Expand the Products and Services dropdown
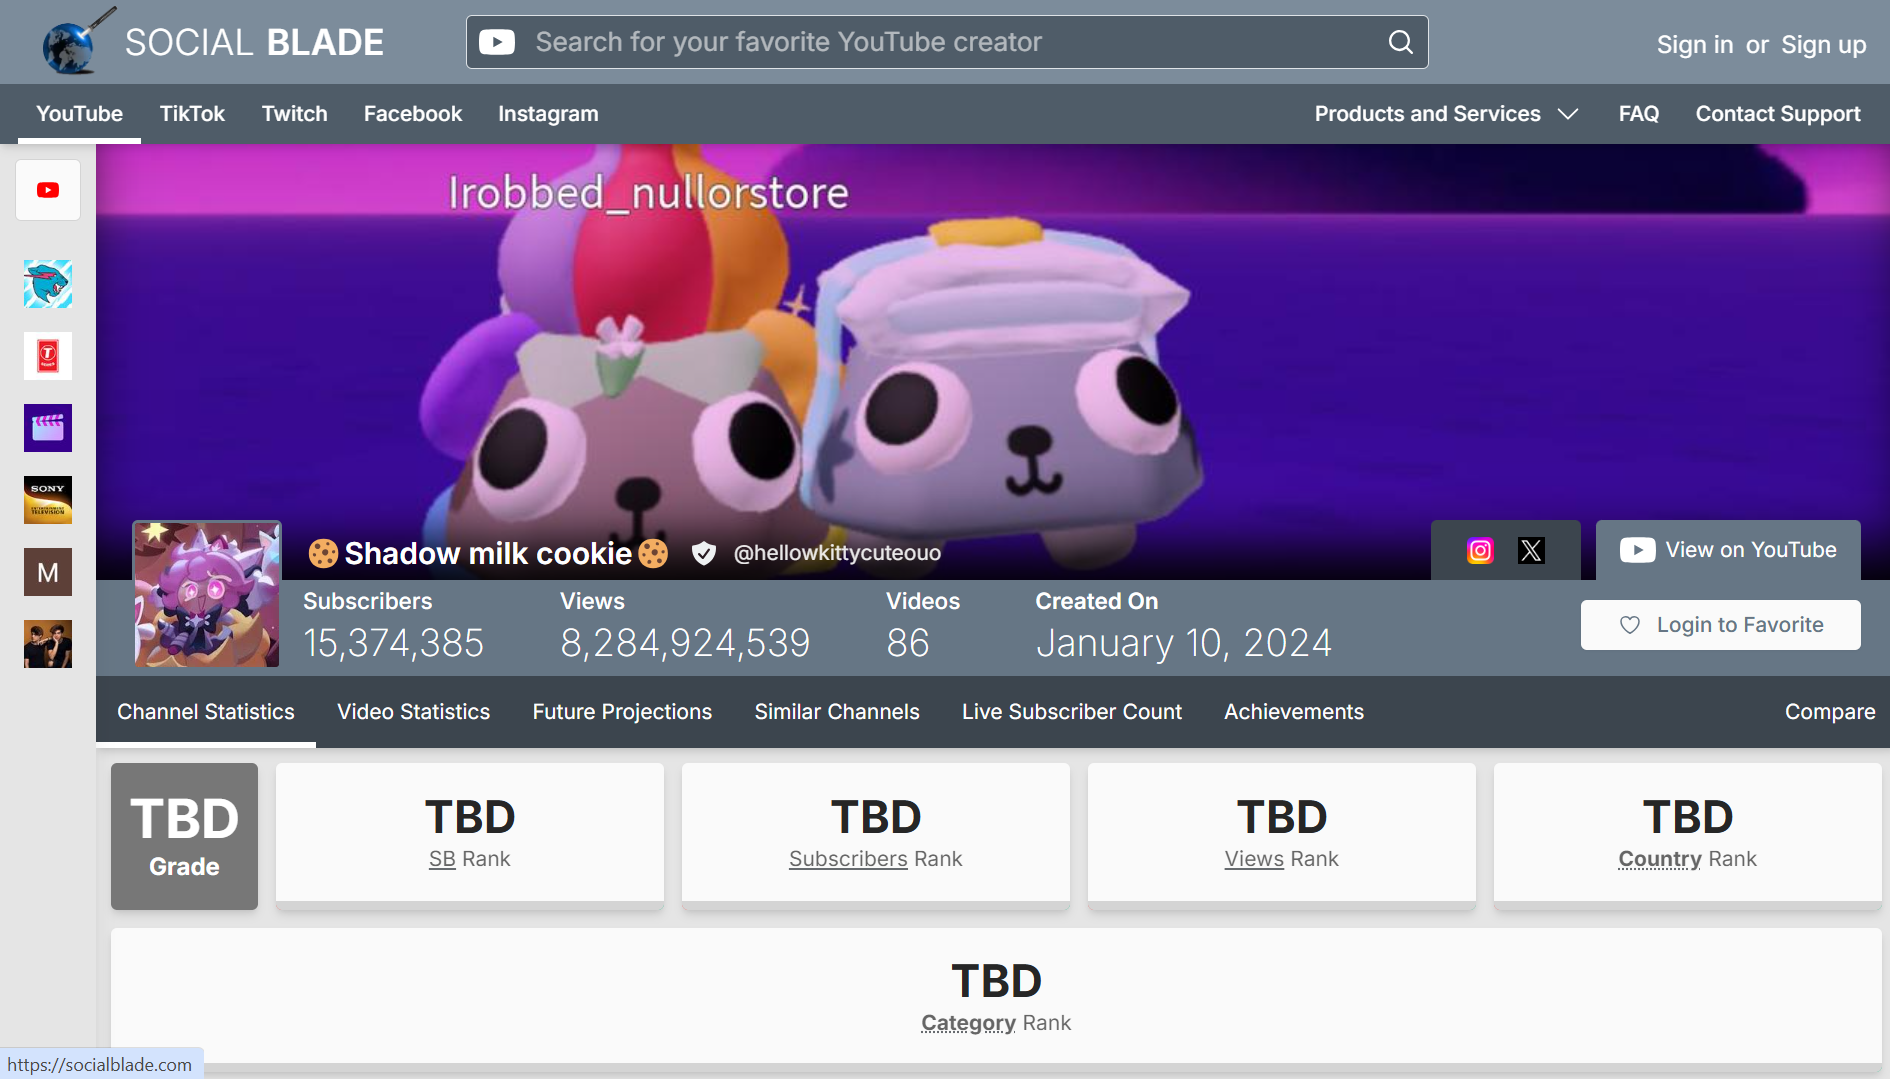 pos(1446,114)
